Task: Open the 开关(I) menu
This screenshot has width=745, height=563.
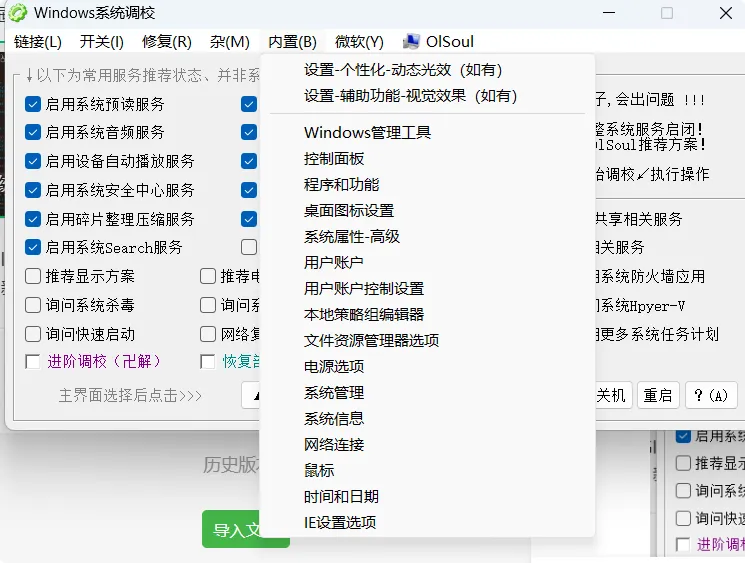Action: [x=102, y=42]
